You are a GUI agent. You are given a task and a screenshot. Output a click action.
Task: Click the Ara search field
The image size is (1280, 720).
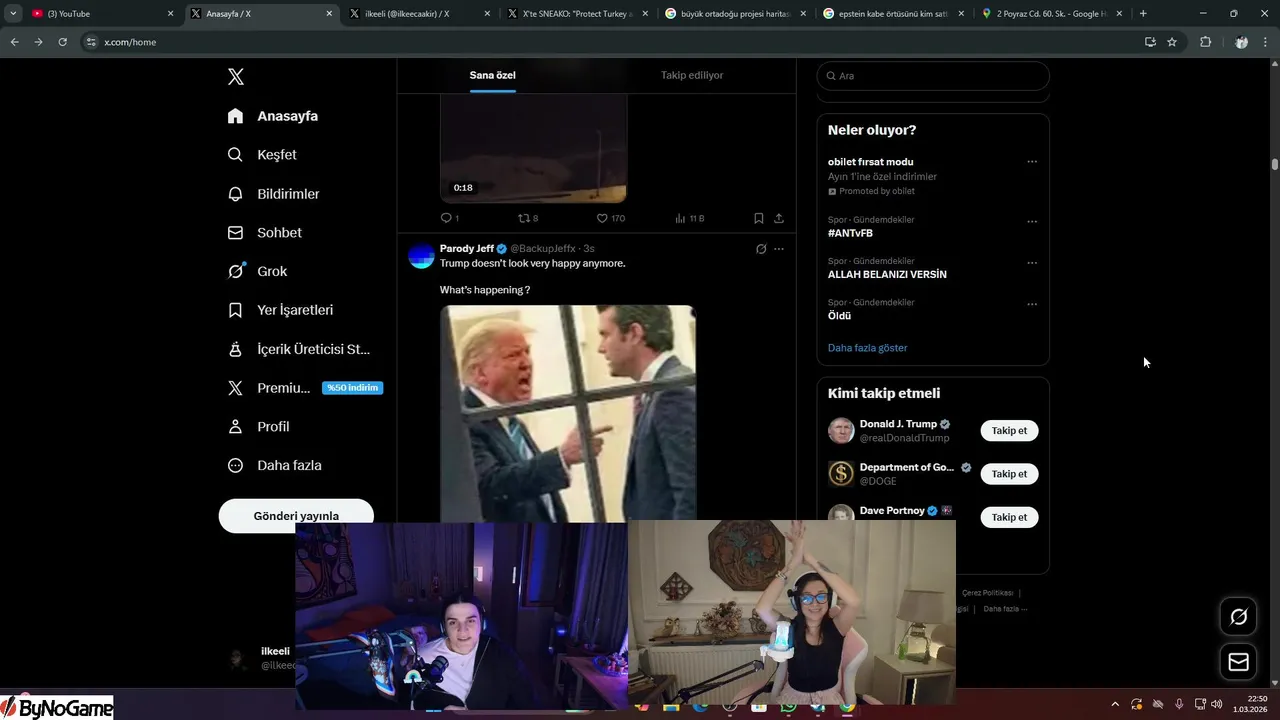933,76
